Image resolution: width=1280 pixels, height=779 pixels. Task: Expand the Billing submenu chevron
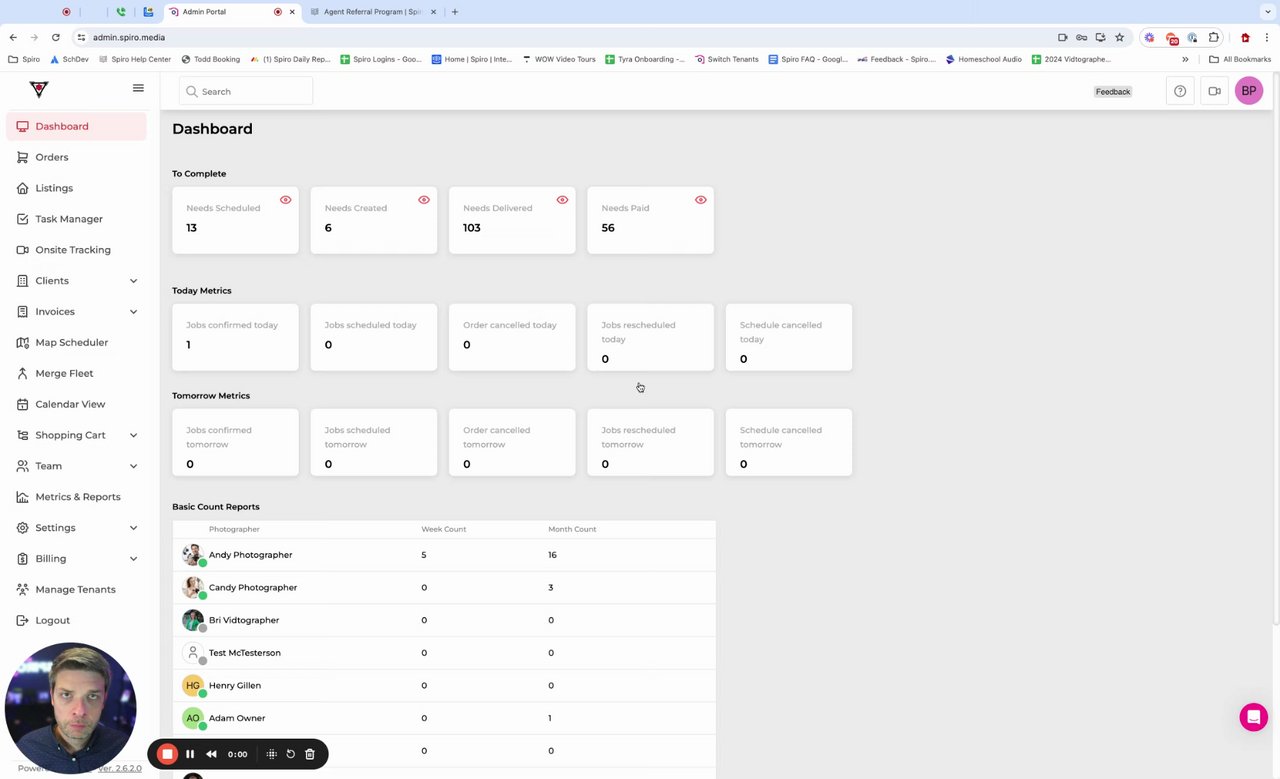[x=133, y=559]
